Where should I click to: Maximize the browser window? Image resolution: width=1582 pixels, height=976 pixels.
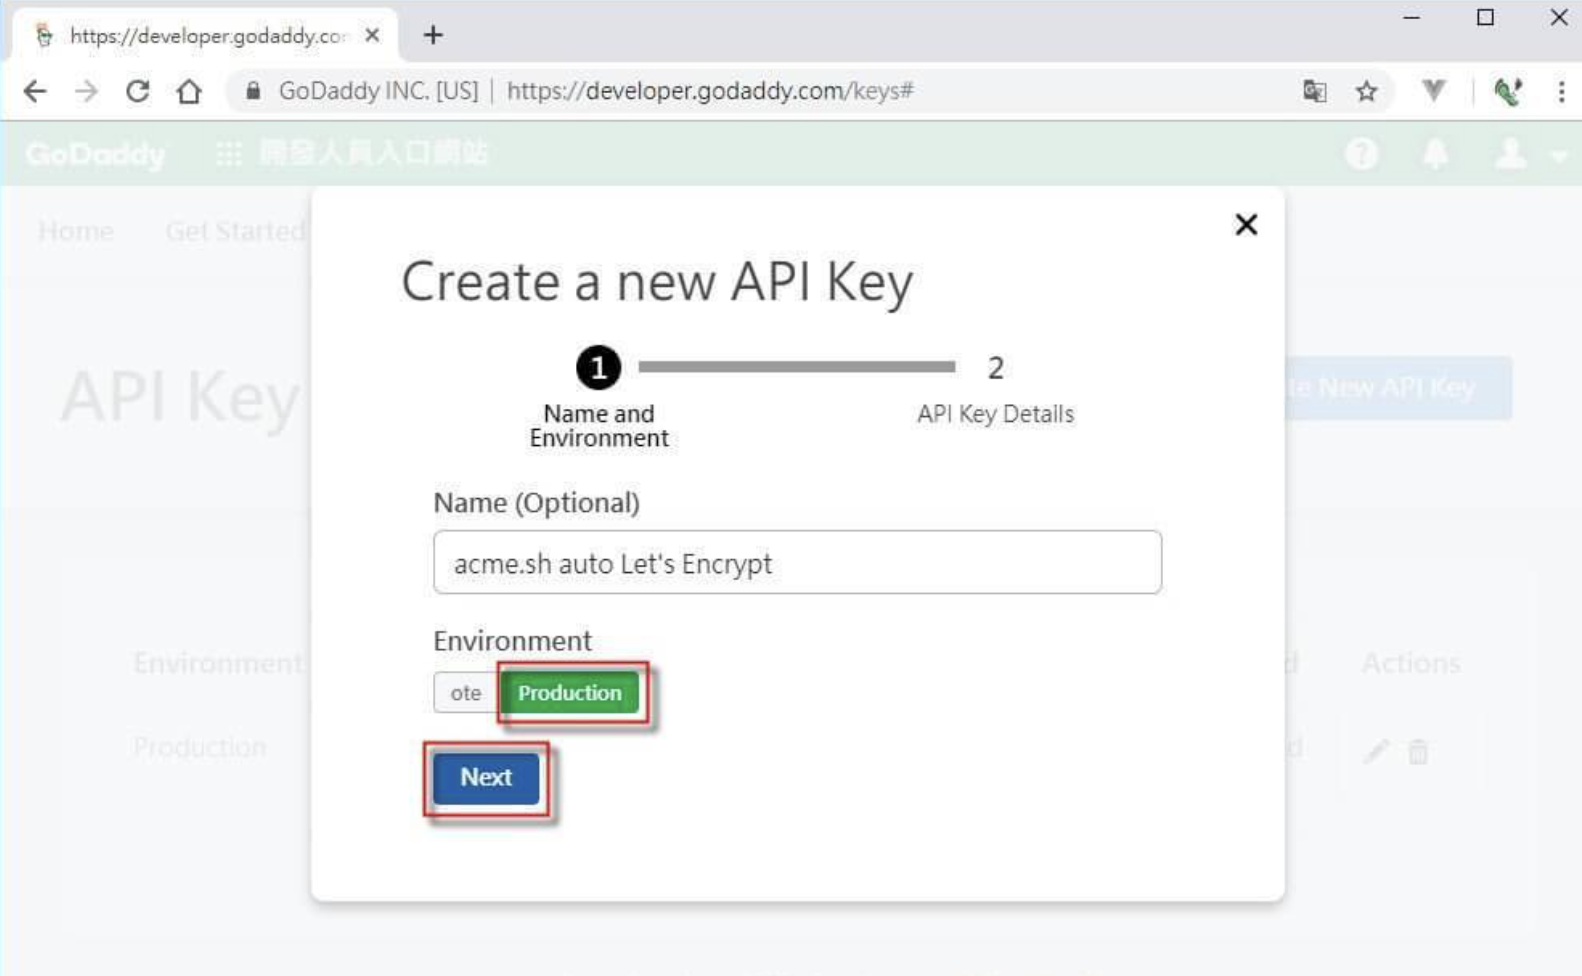[1485, 18]
